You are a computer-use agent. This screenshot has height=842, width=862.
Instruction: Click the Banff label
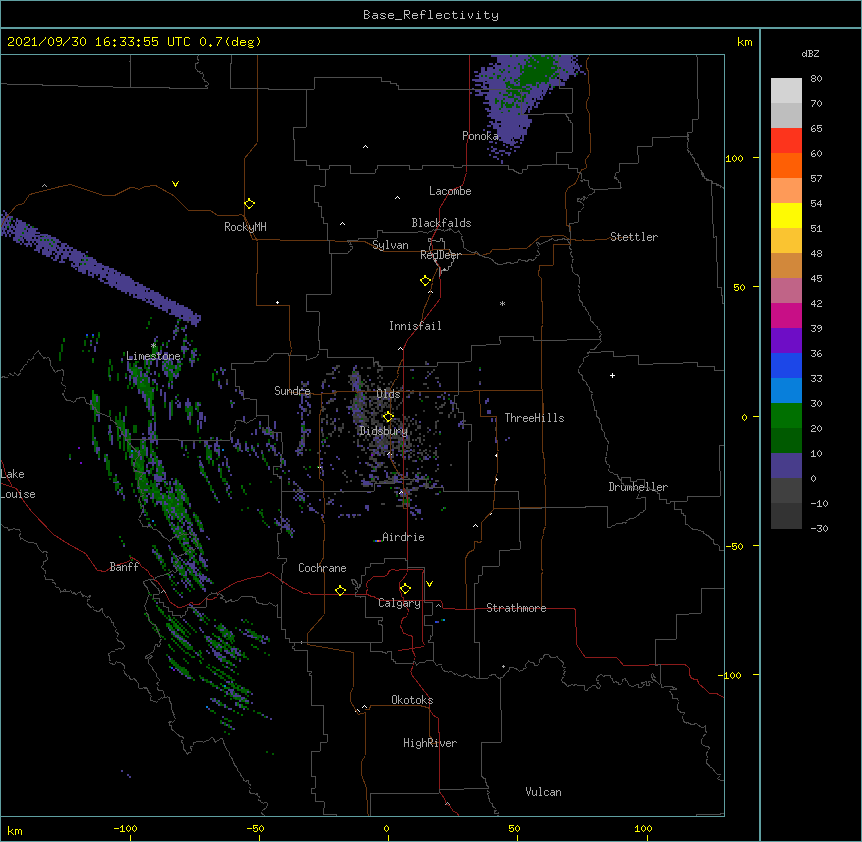124,567
